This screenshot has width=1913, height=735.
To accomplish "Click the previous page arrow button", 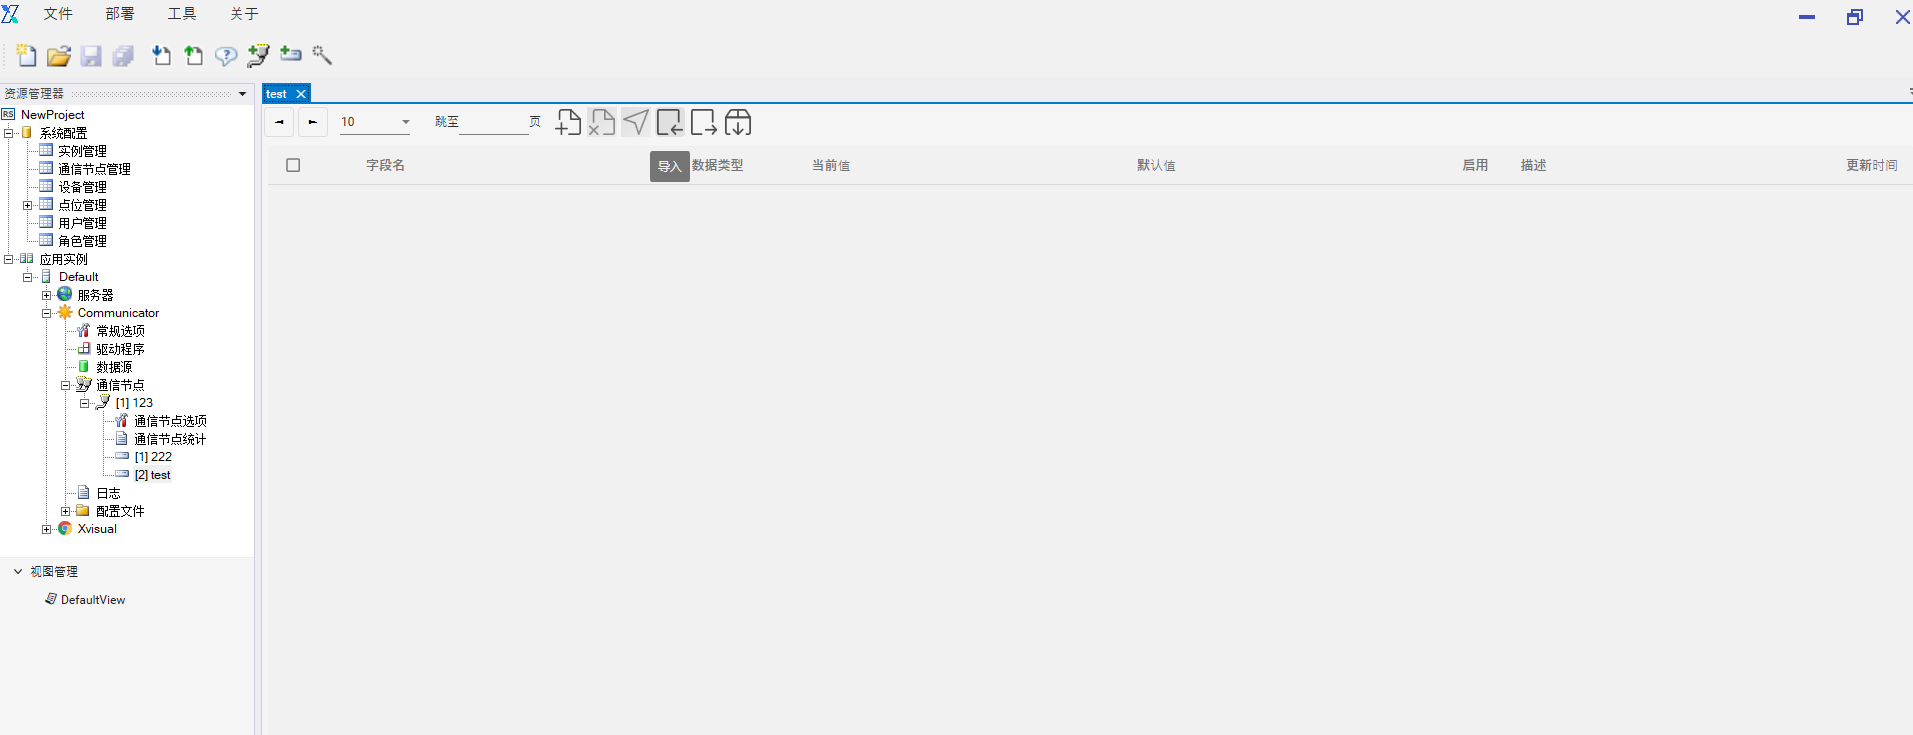I will point(280,122).
